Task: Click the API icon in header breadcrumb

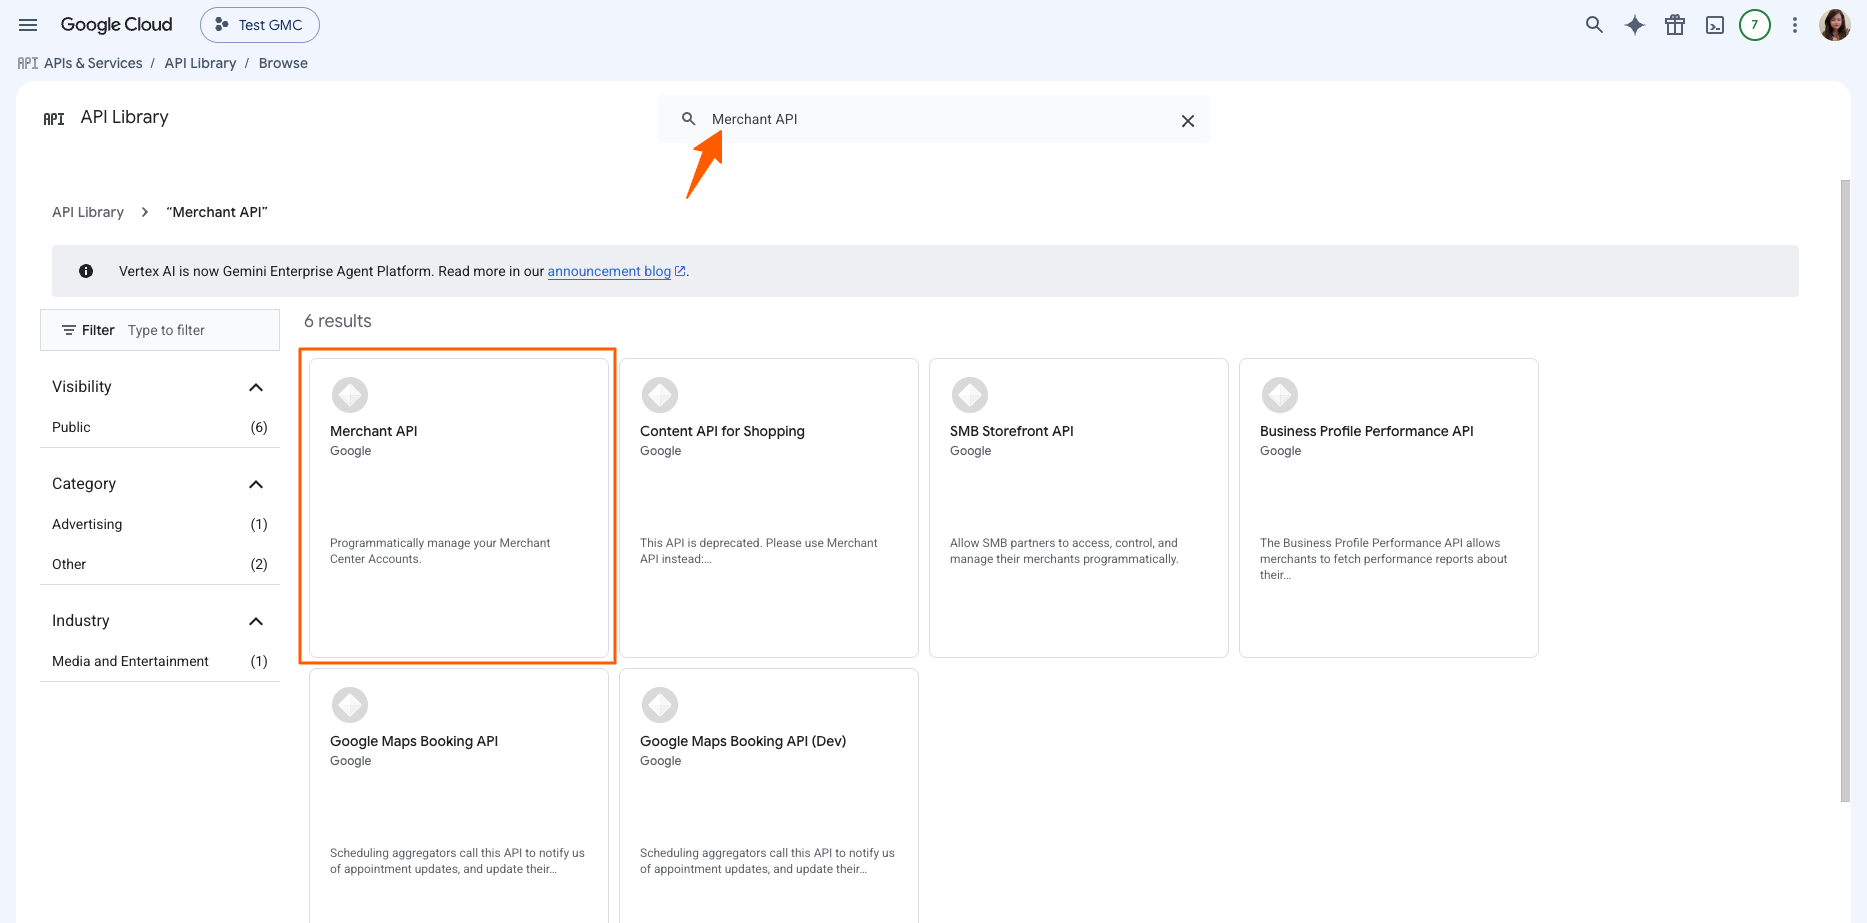Action: click(28, 63)
